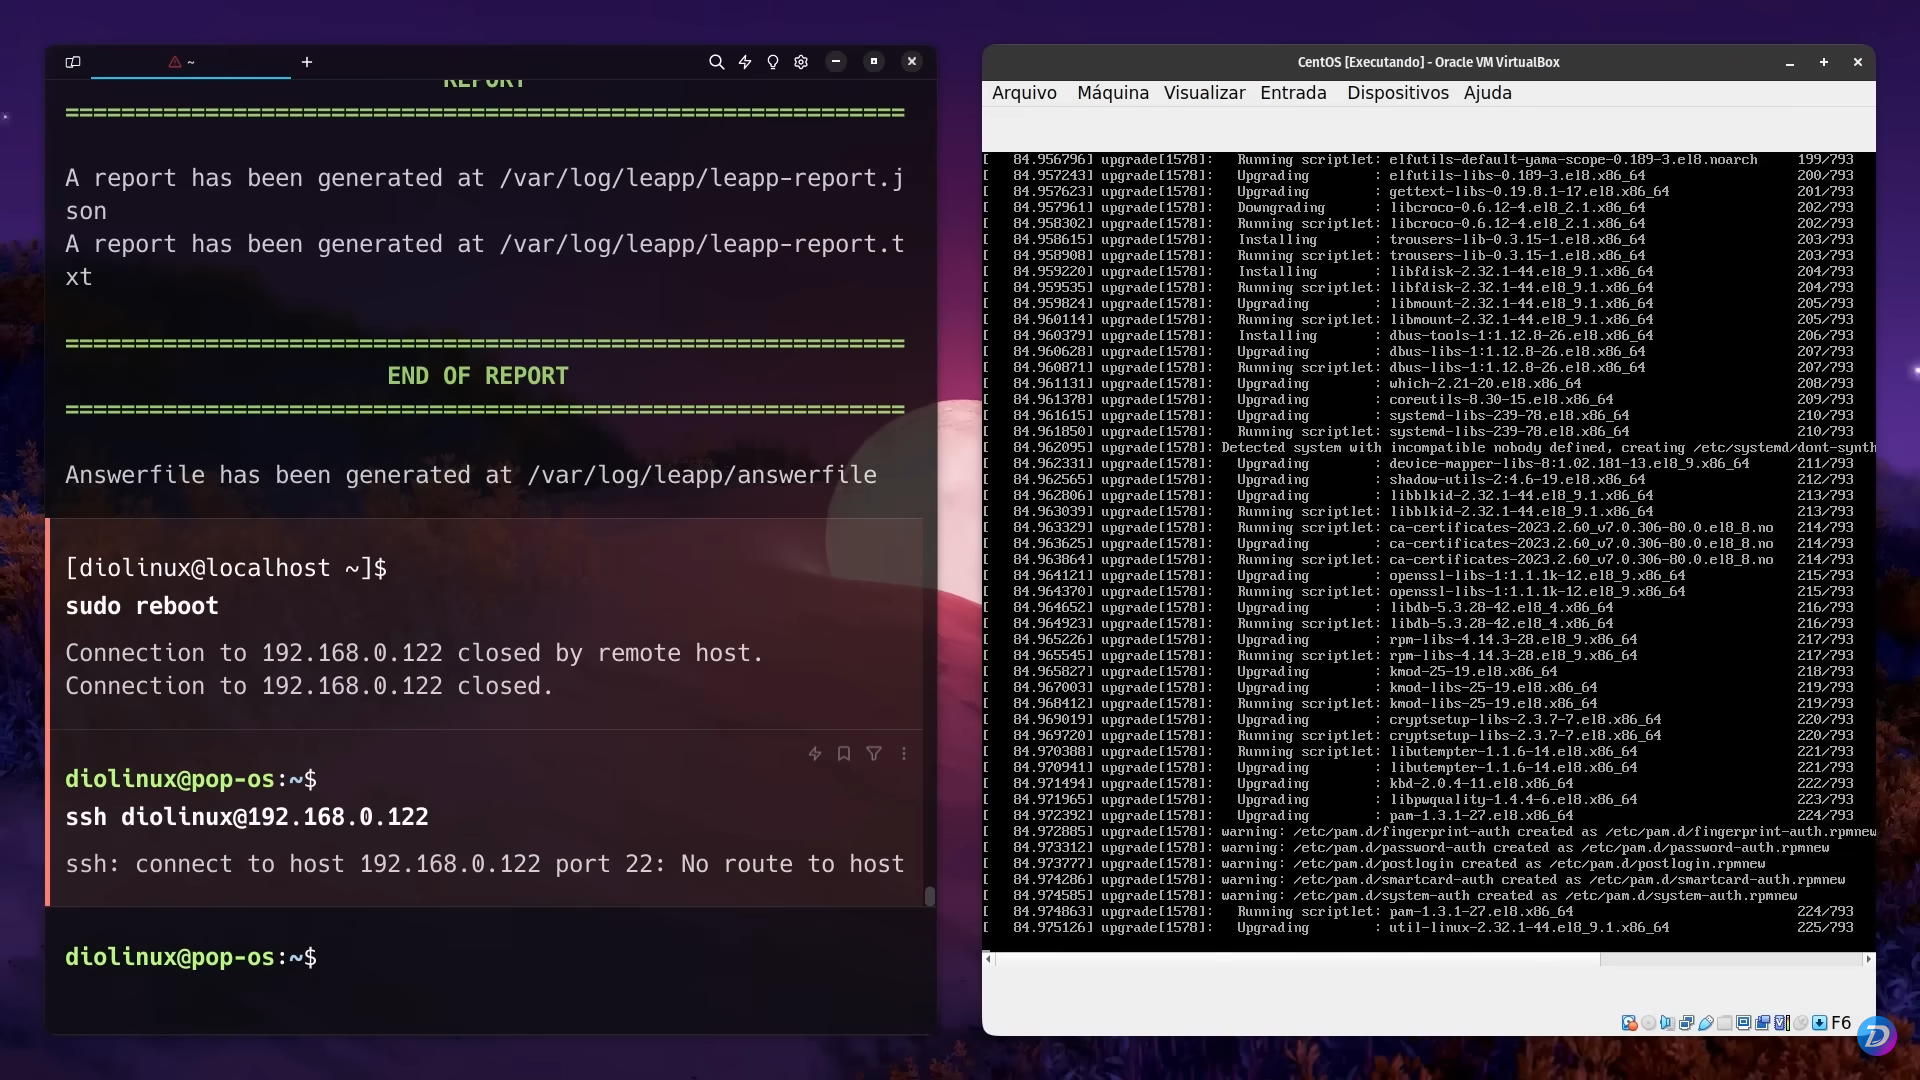Select the USB devices icon in VirtualBox statusbar

1704,1023
